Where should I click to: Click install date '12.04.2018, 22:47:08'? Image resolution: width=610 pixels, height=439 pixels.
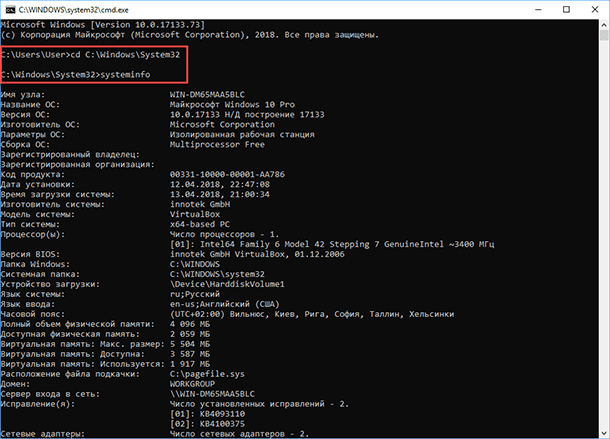220,184
